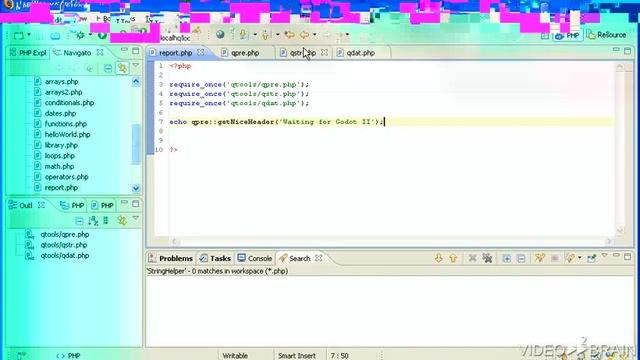
Task: Open dropdown beside previous annotation arrow
Action: [278, 35]
